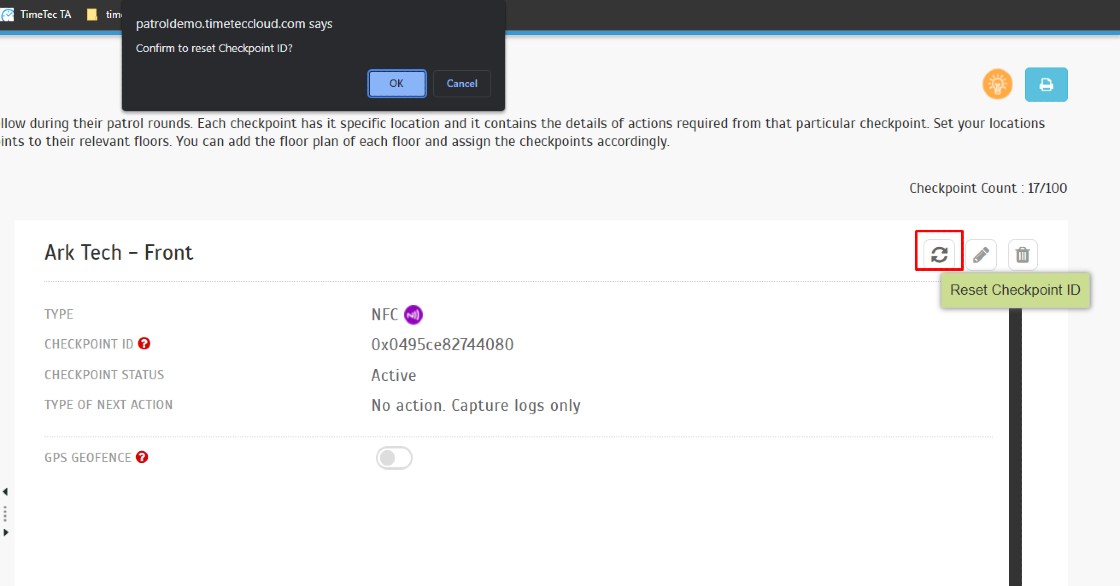Open the yellow bookmark folder

(x=93, y=14)
